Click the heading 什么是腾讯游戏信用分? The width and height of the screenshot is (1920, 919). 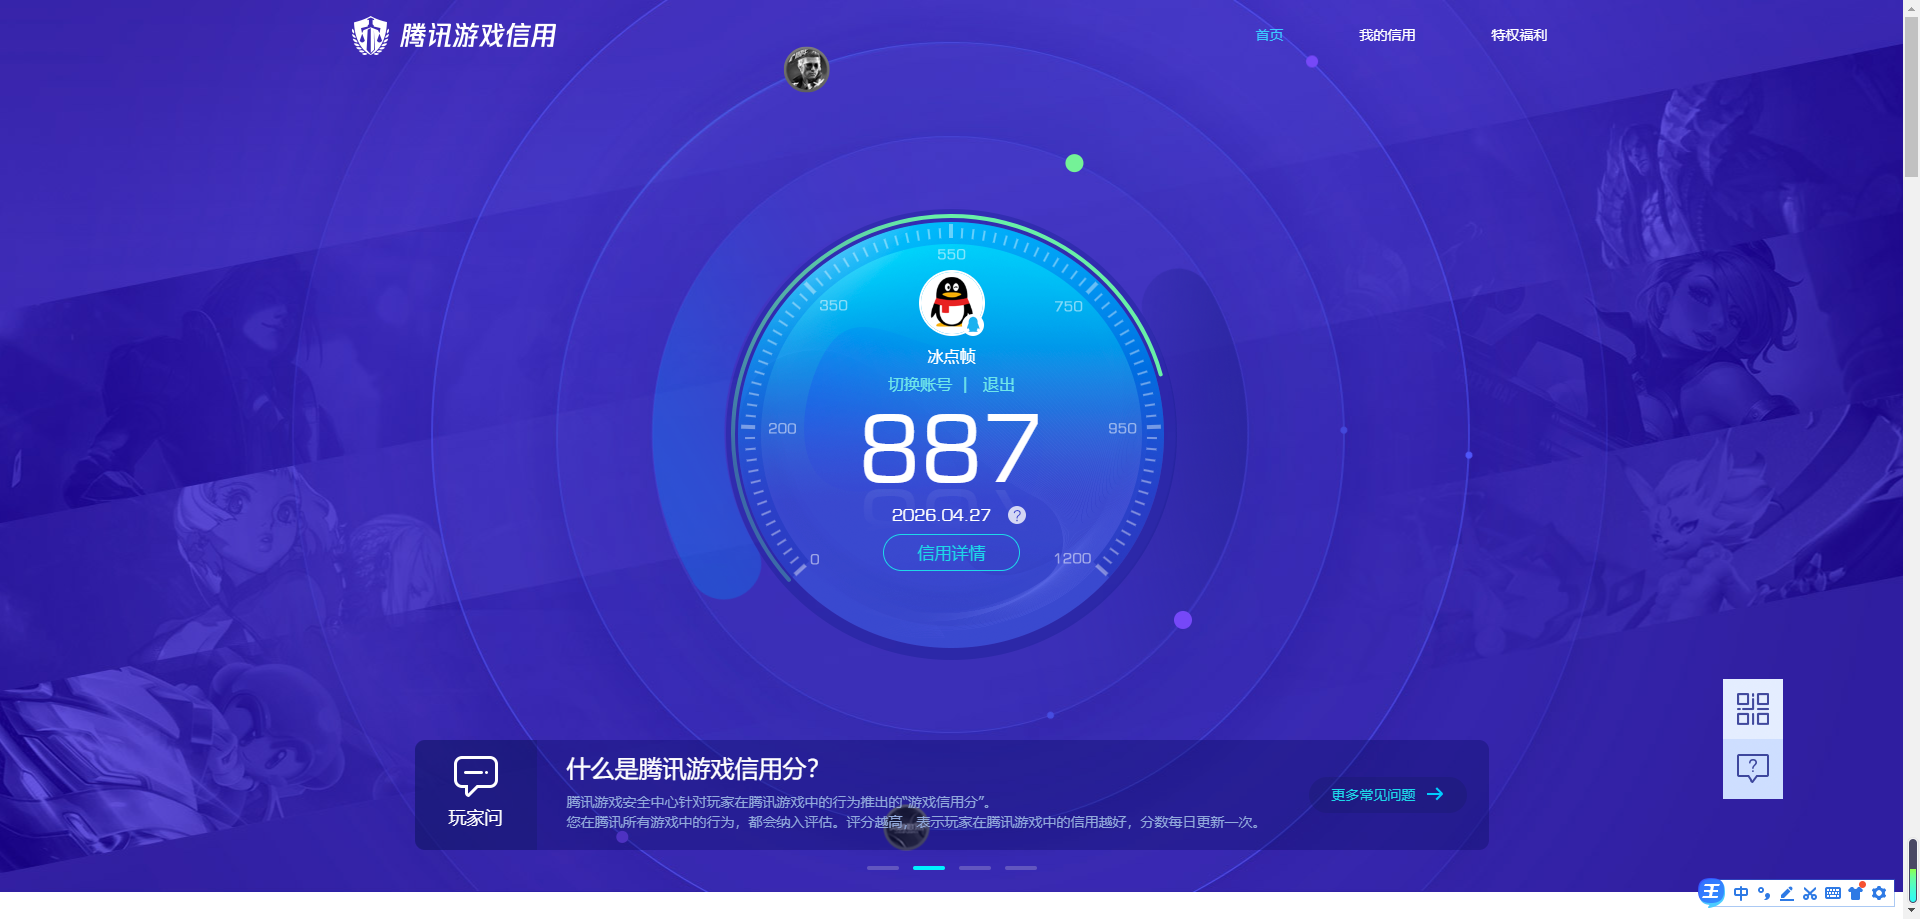(692, 769)
